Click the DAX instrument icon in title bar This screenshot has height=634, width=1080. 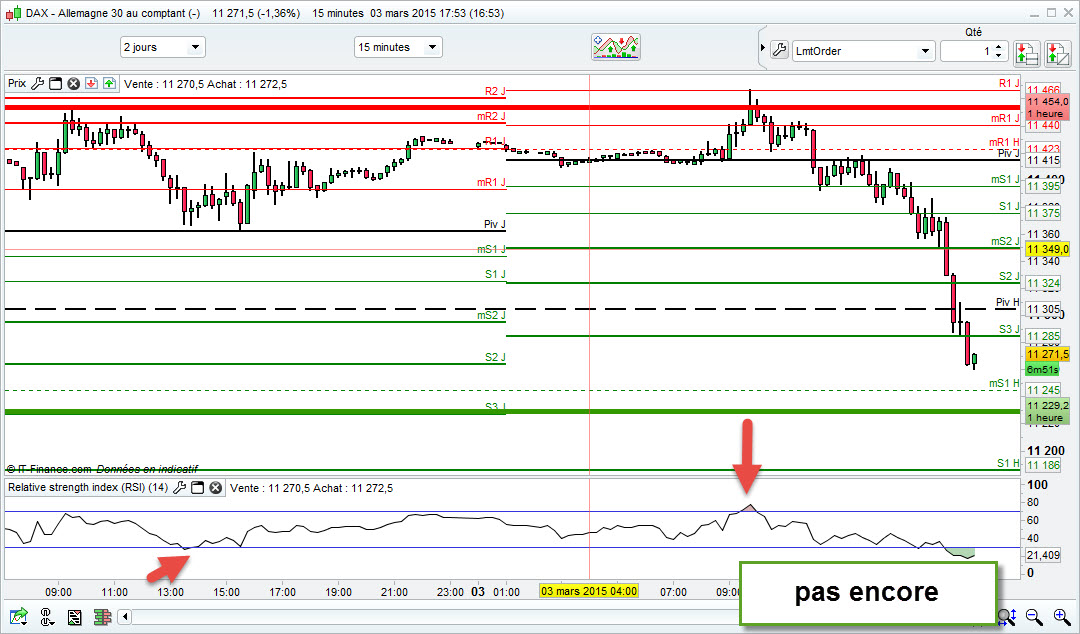click(14, 12)
